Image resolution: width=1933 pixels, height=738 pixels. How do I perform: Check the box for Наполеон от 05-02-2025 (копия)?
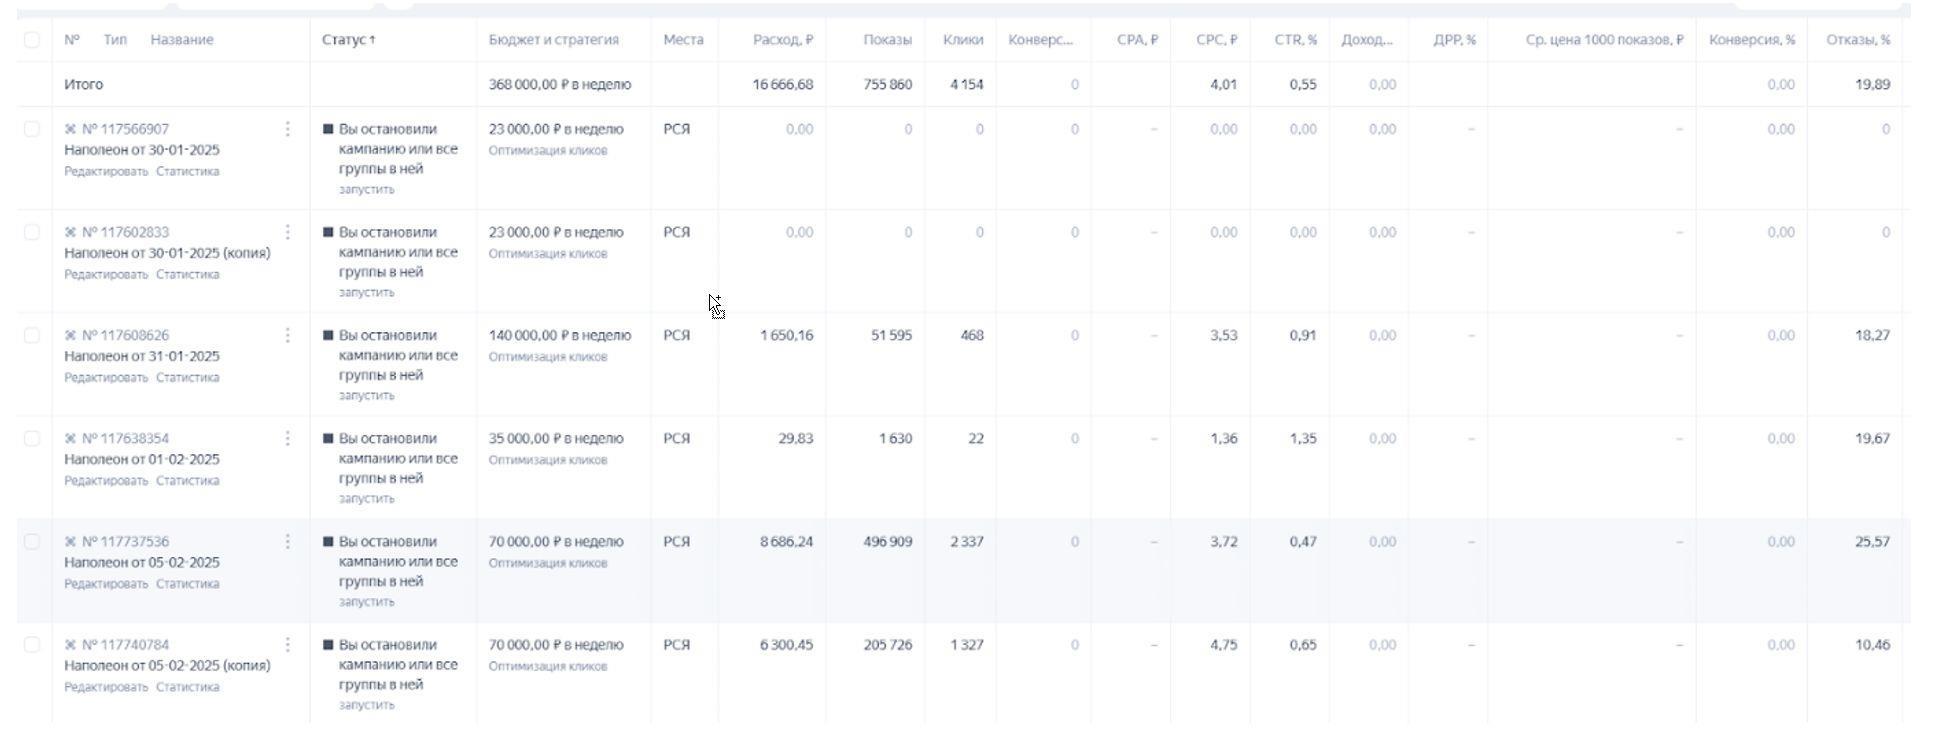pos(32,644)
